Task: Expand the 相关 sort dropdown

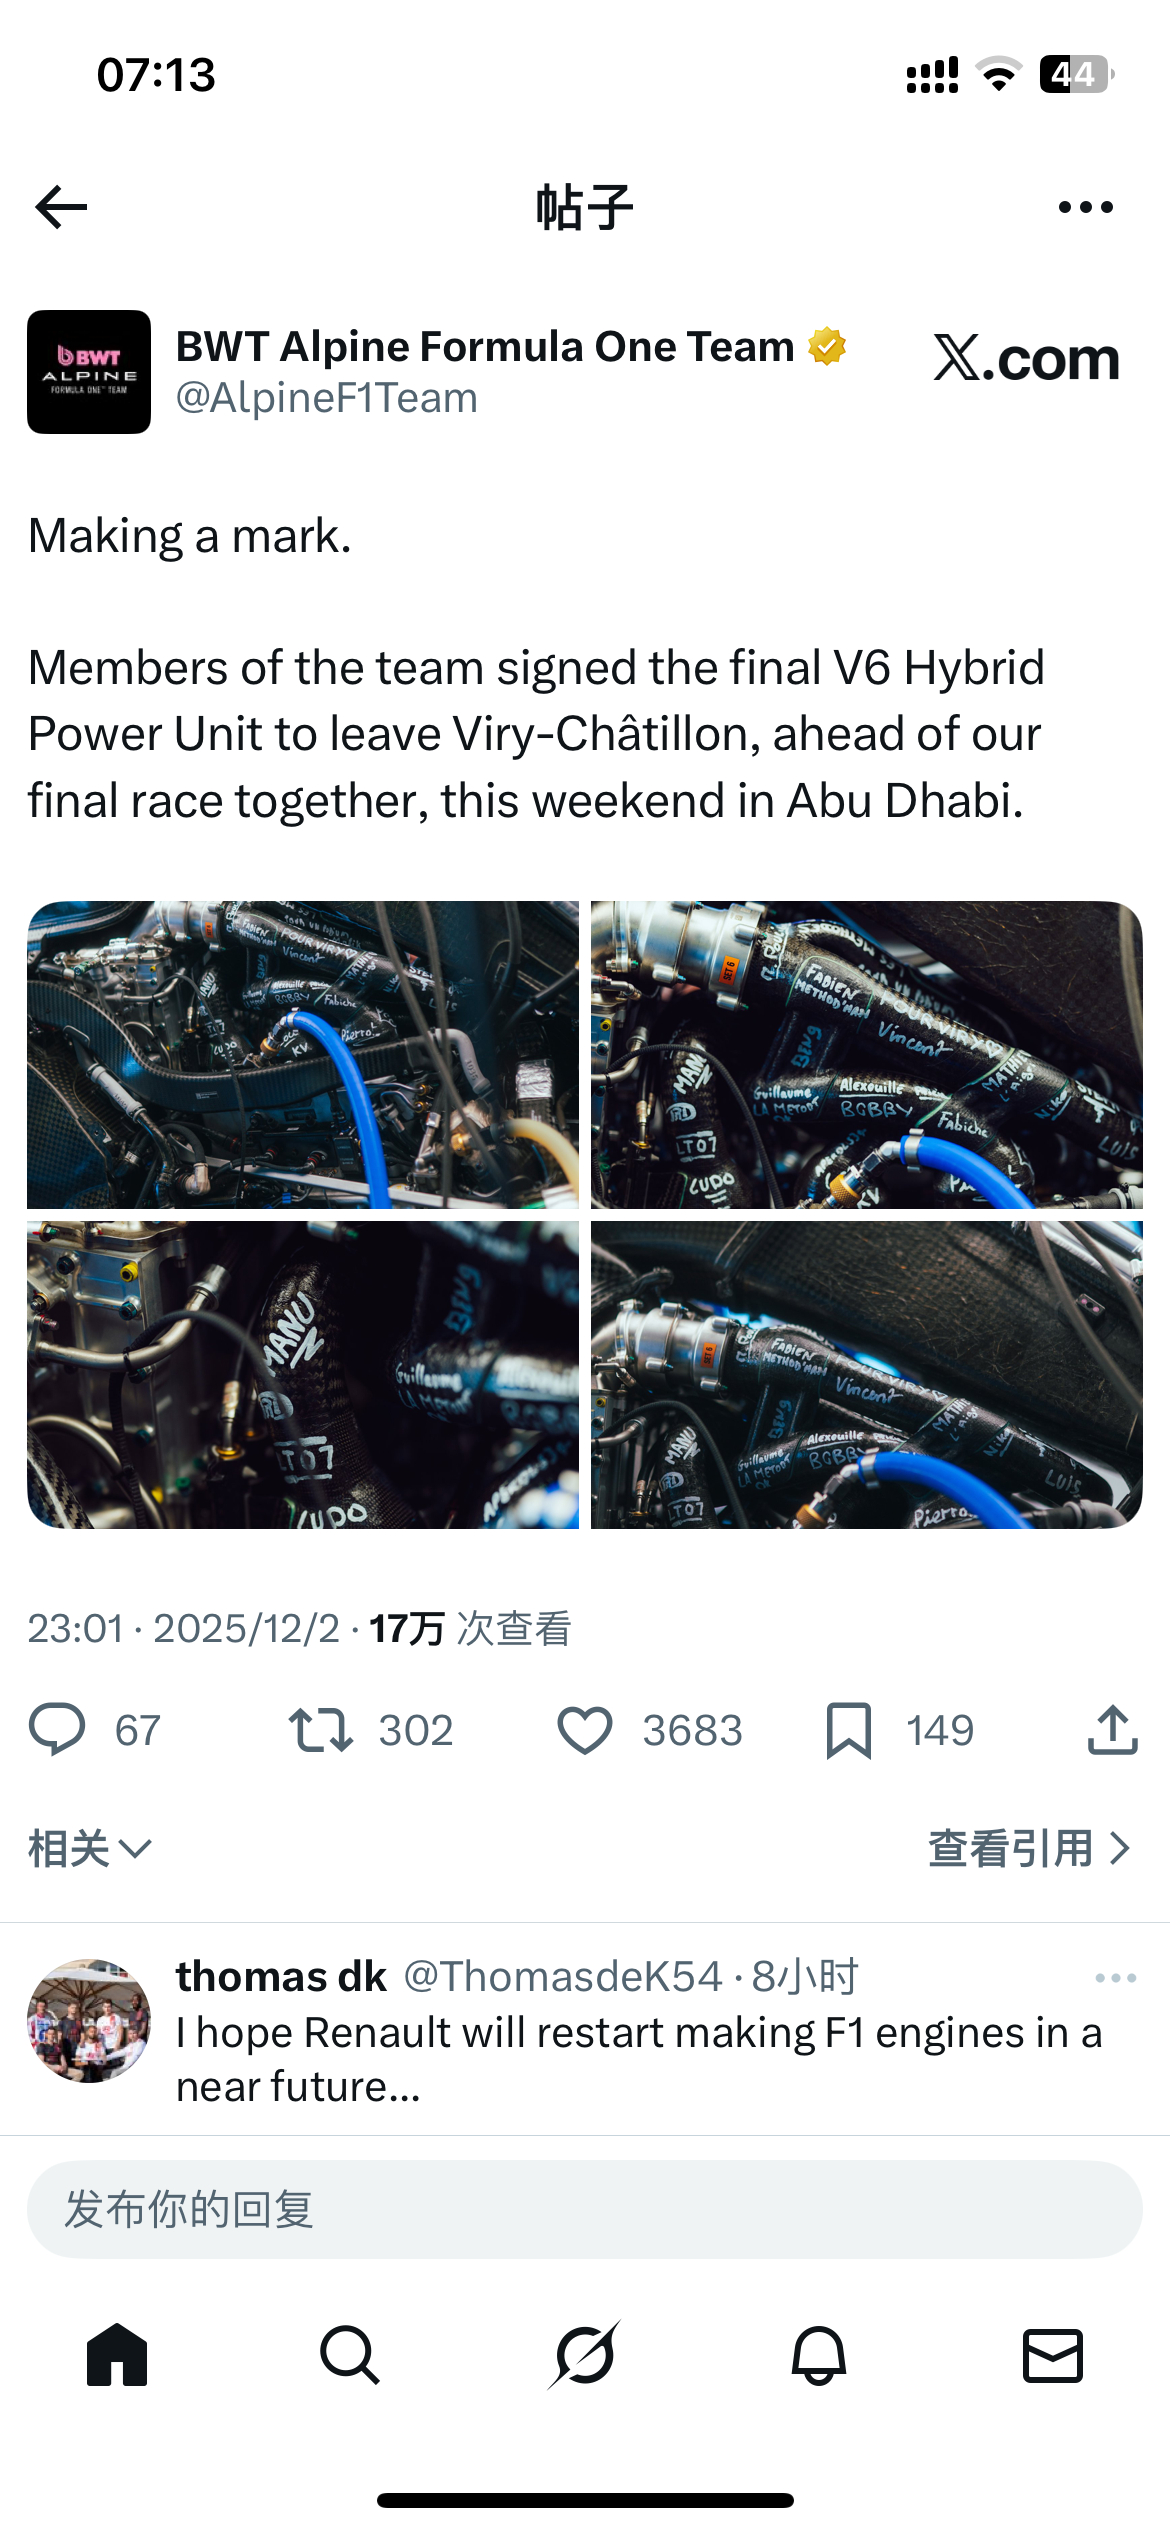Action: [x=90, y=1848]
